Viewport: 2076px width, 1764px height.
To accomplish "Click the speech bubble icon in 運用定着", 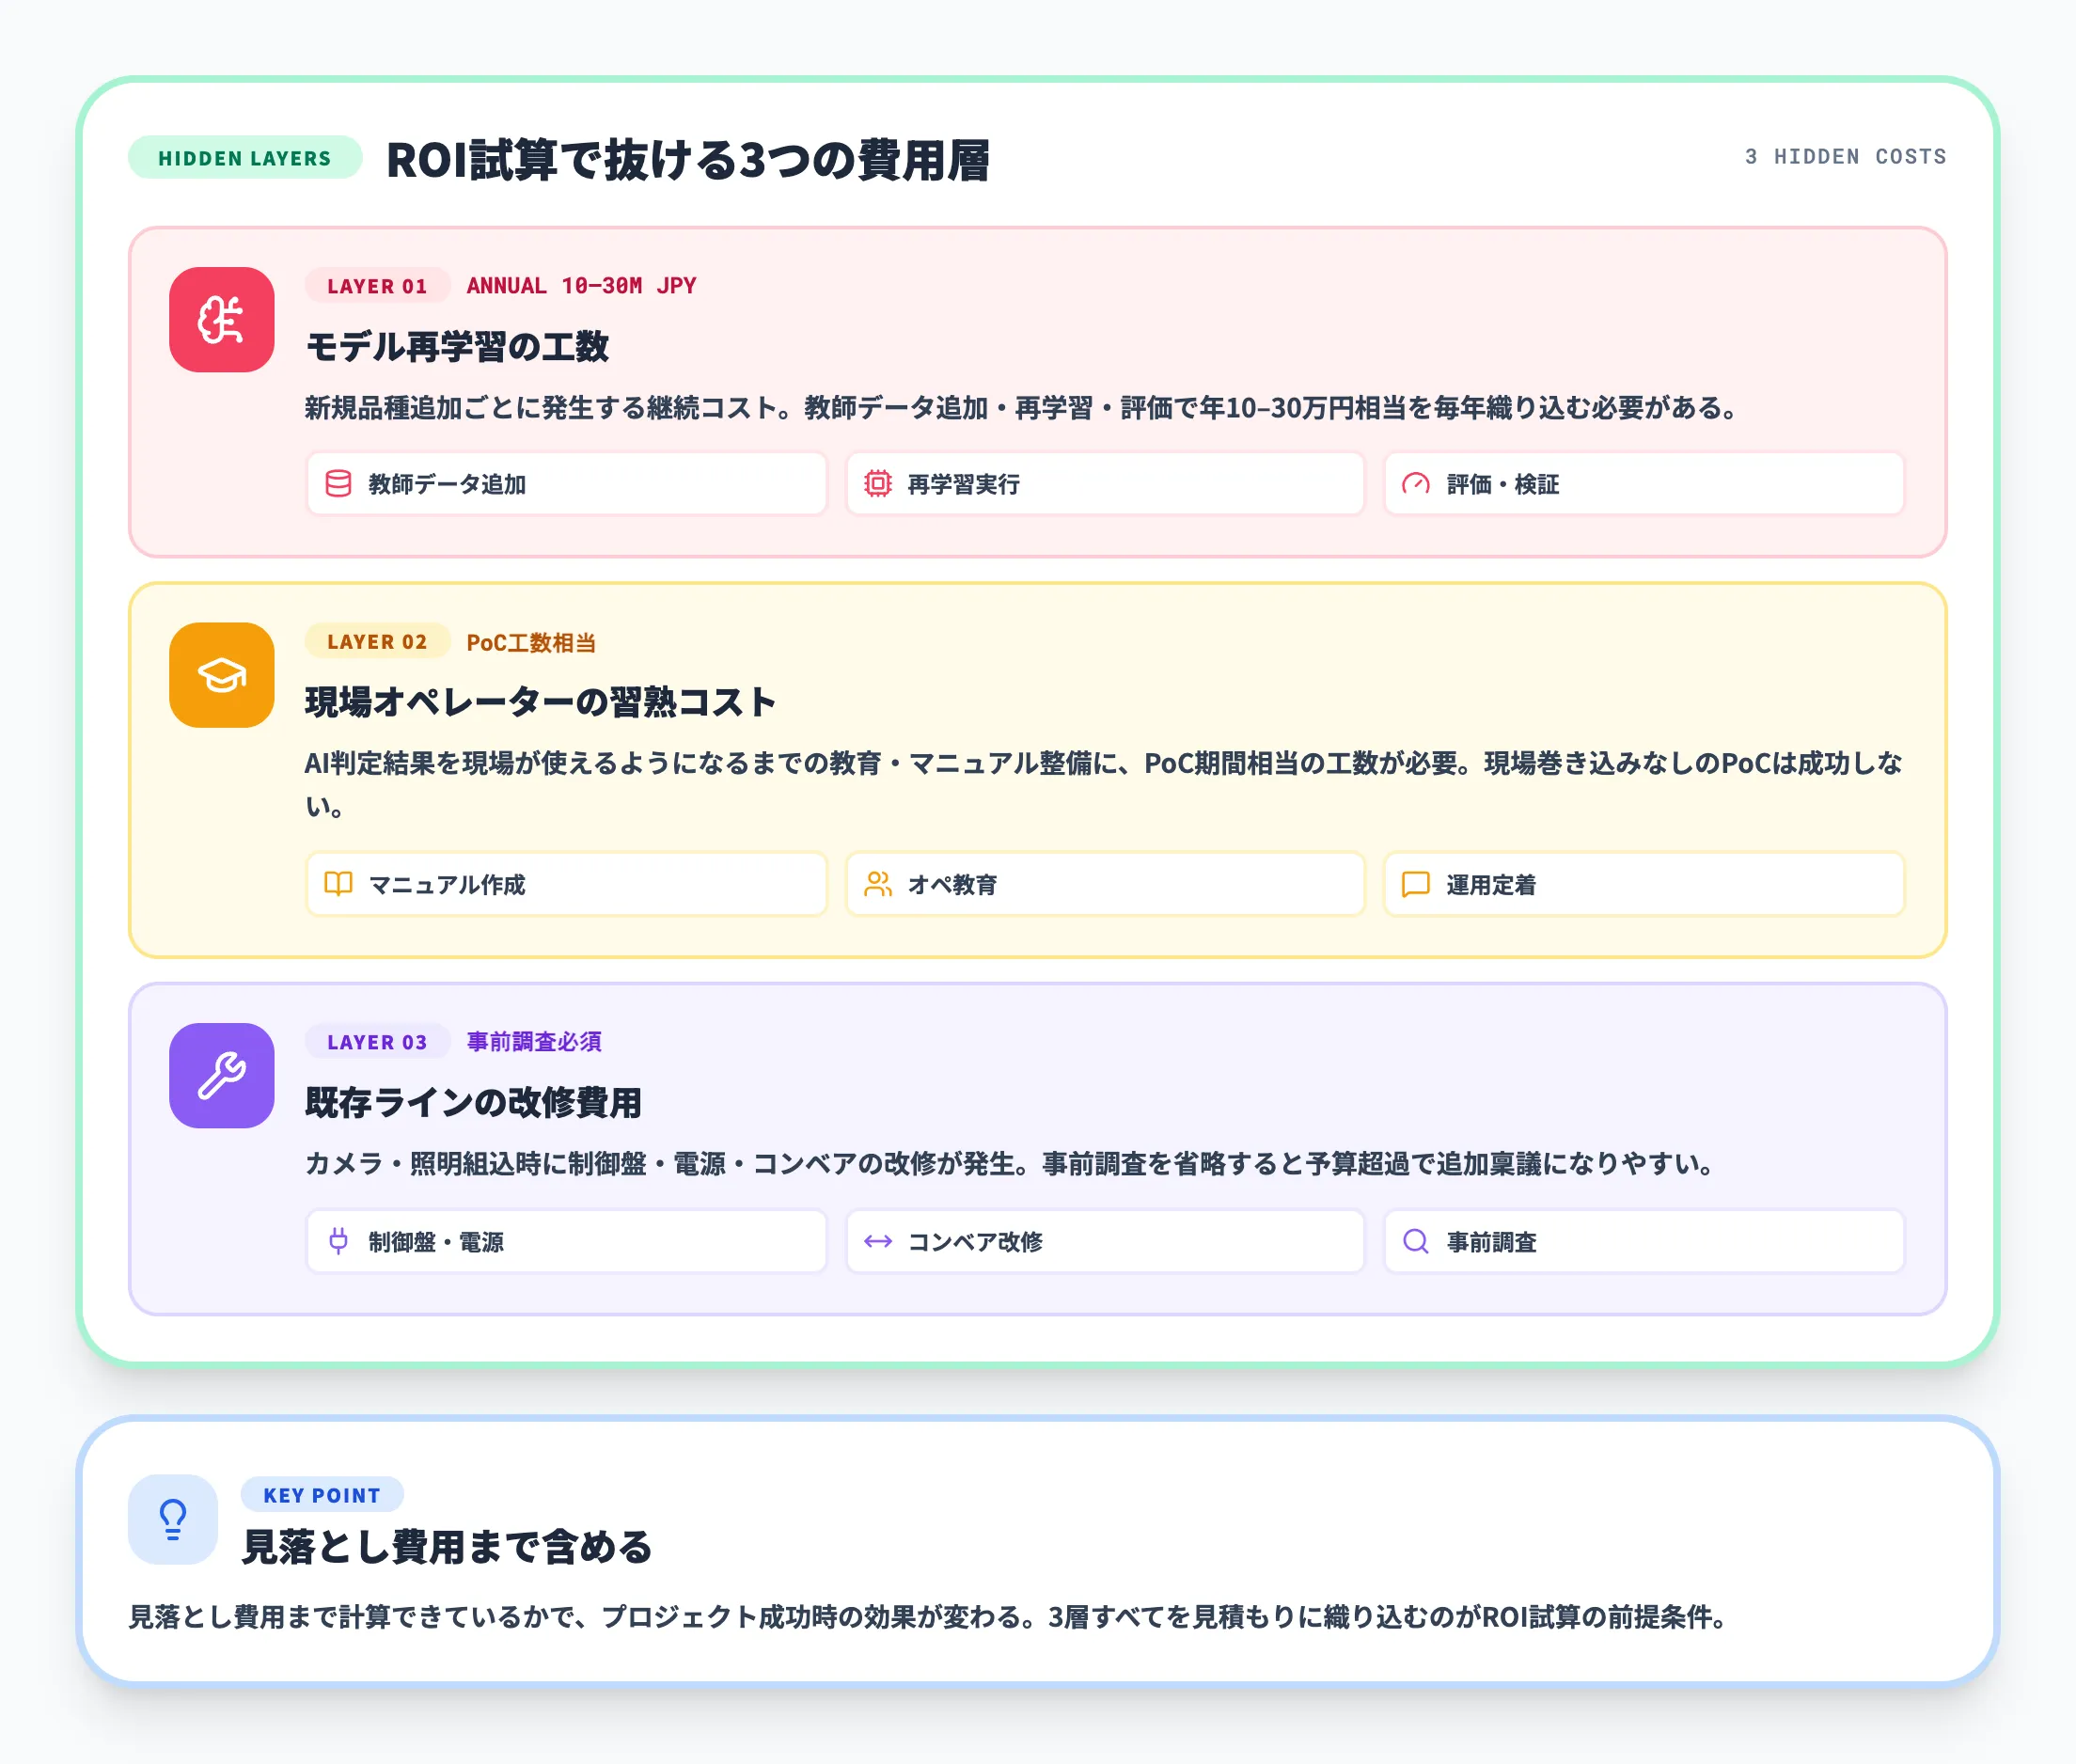I will 1415,884.
